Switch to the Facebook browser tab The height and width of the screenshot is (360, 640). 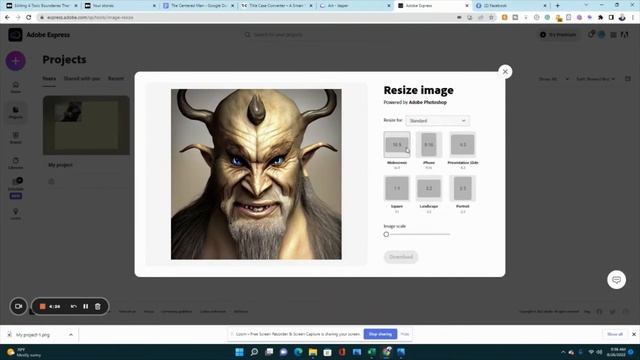pos(510,6)
